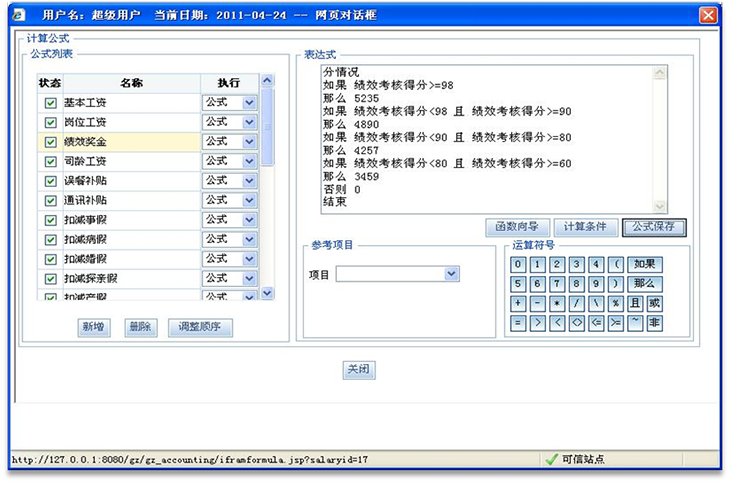Click the 关闭 button to close dialog
Viewport: 730px width, 483px height.
click(x=359, y=370)
